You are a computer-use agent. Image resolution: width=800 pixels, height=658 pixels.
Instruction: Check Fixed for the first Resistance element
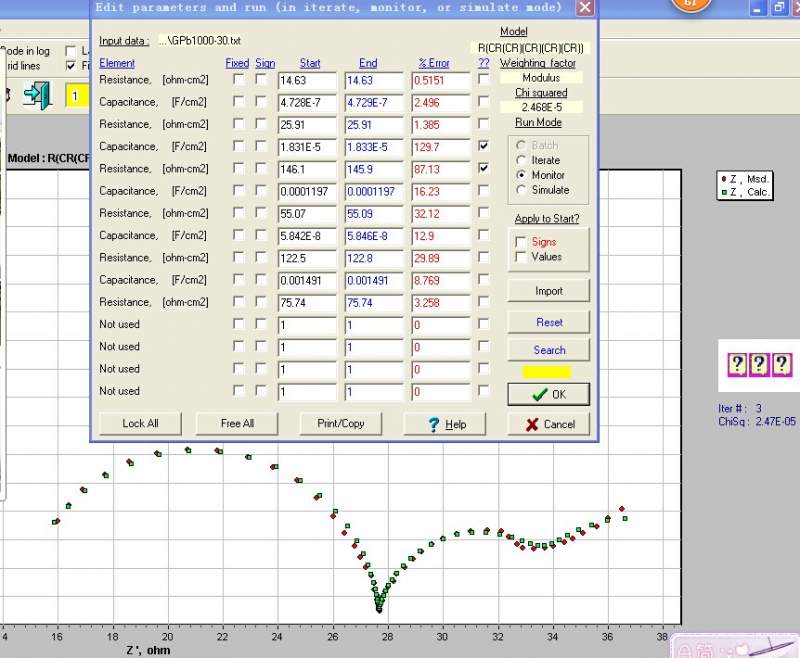(238, 79)
